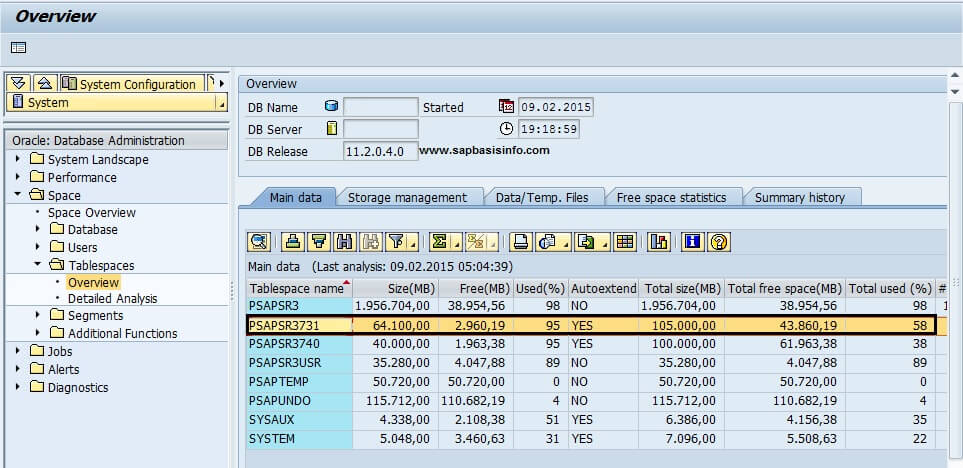Open Find using the binoculars icon

click(x=345, y=242)
